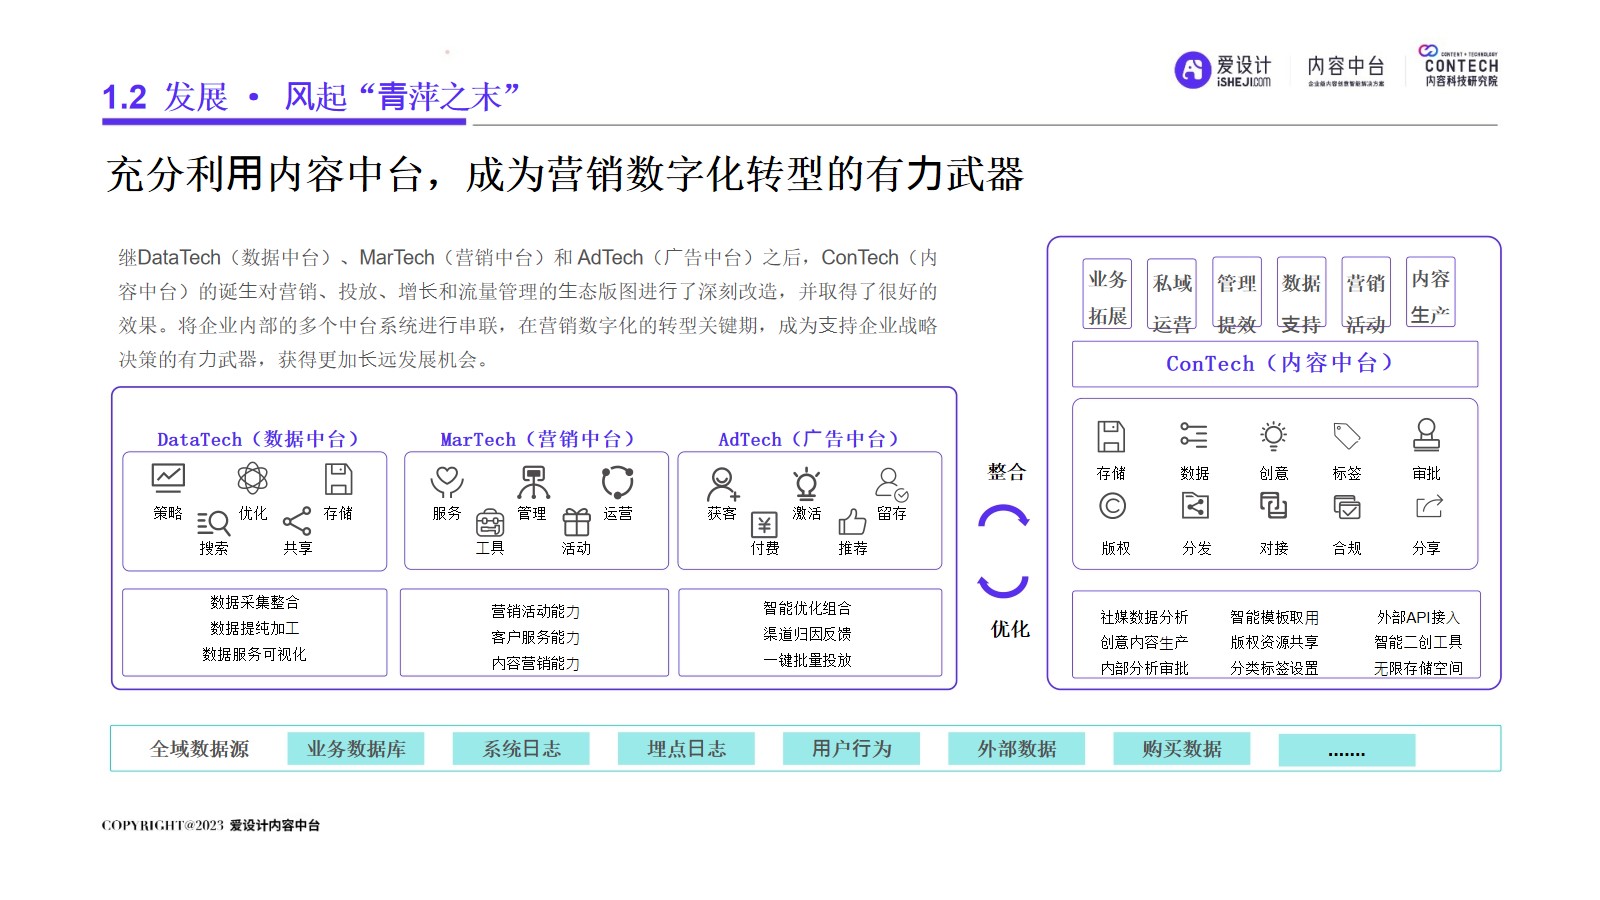Select the 用户行为 data source tab
The height and width of the screenshot is (900, 1600).
tap(851, 749)
